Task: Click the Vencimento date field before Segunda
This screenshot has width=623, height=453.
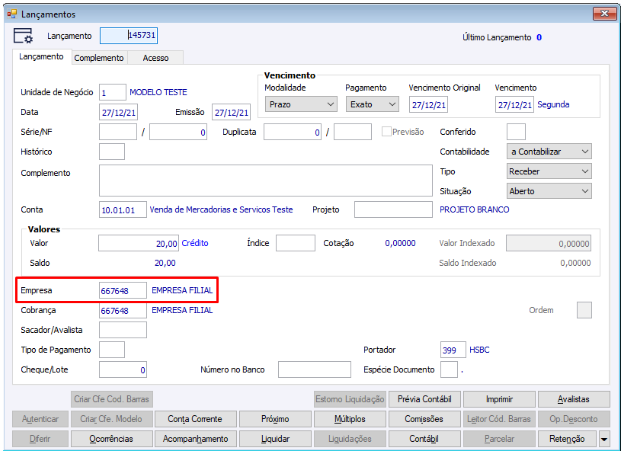Action: click(x=514, y=105)
